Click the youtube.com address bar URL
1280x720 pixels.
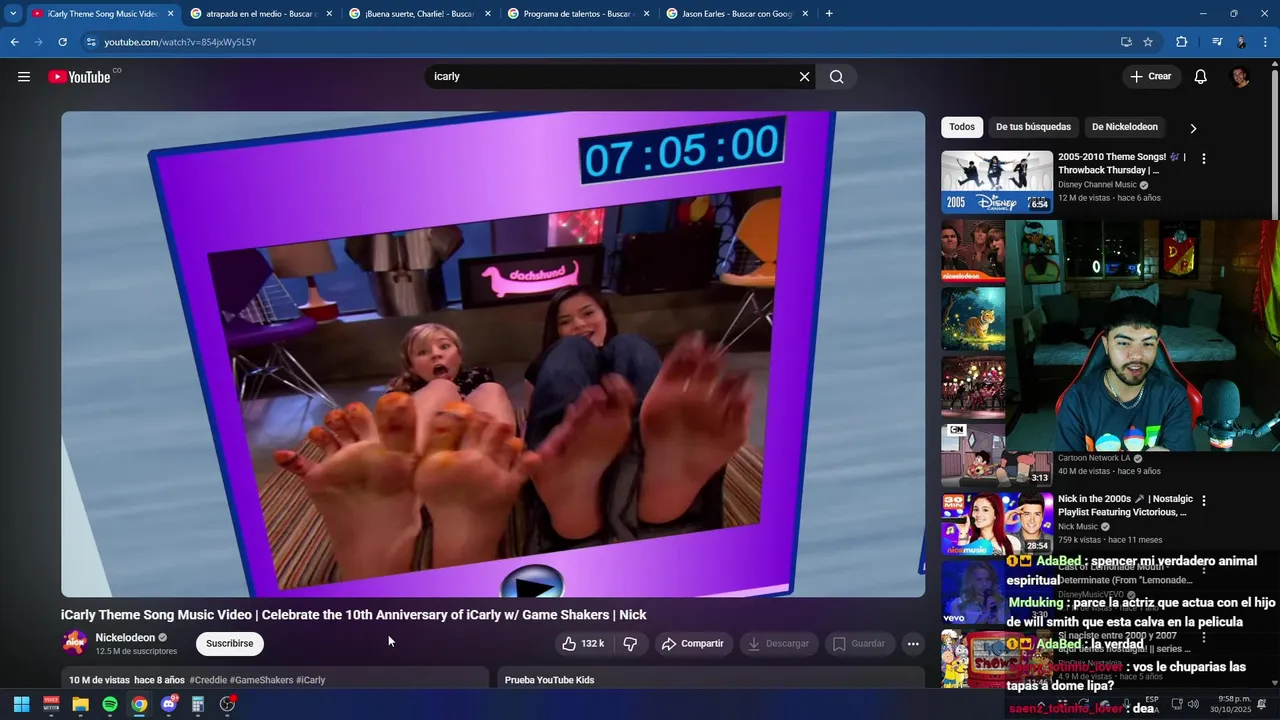point(180,42)
